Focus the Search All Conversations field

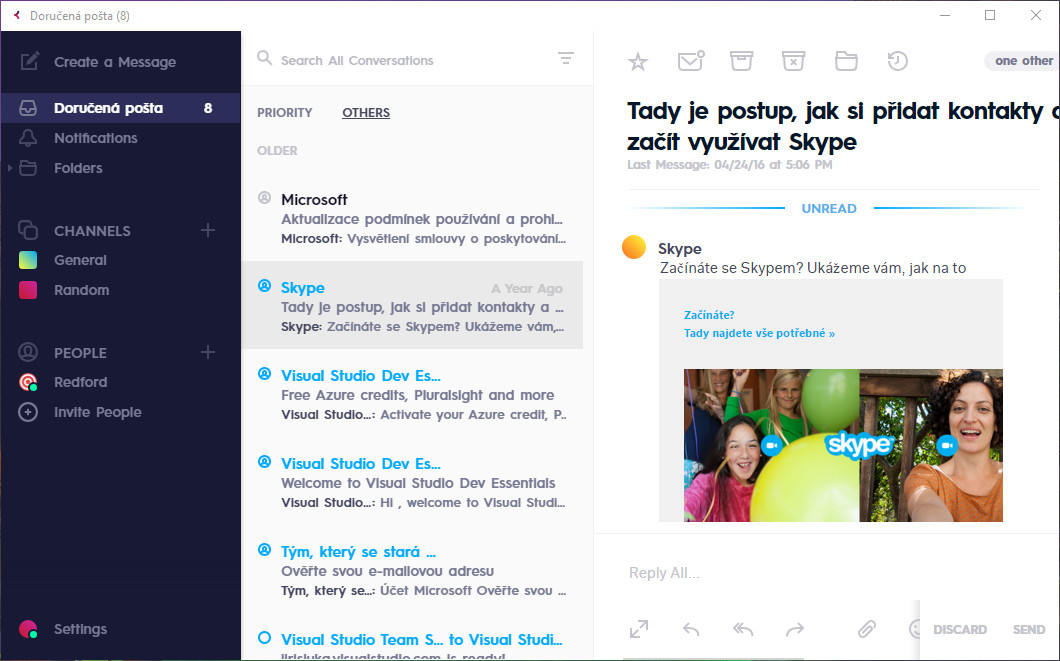tap(357, 60)
